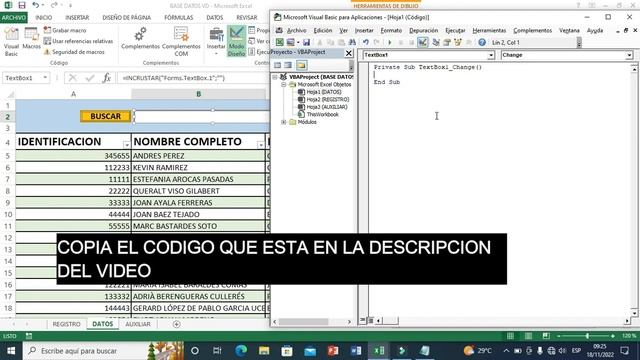
Task: Save the project from the VBA toolbar
Action: click(x=306, y=42)
